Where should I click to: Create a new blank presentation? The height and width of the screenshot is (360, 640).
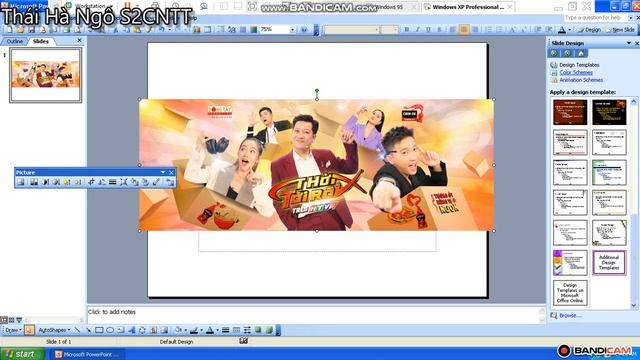pos(9,29)
